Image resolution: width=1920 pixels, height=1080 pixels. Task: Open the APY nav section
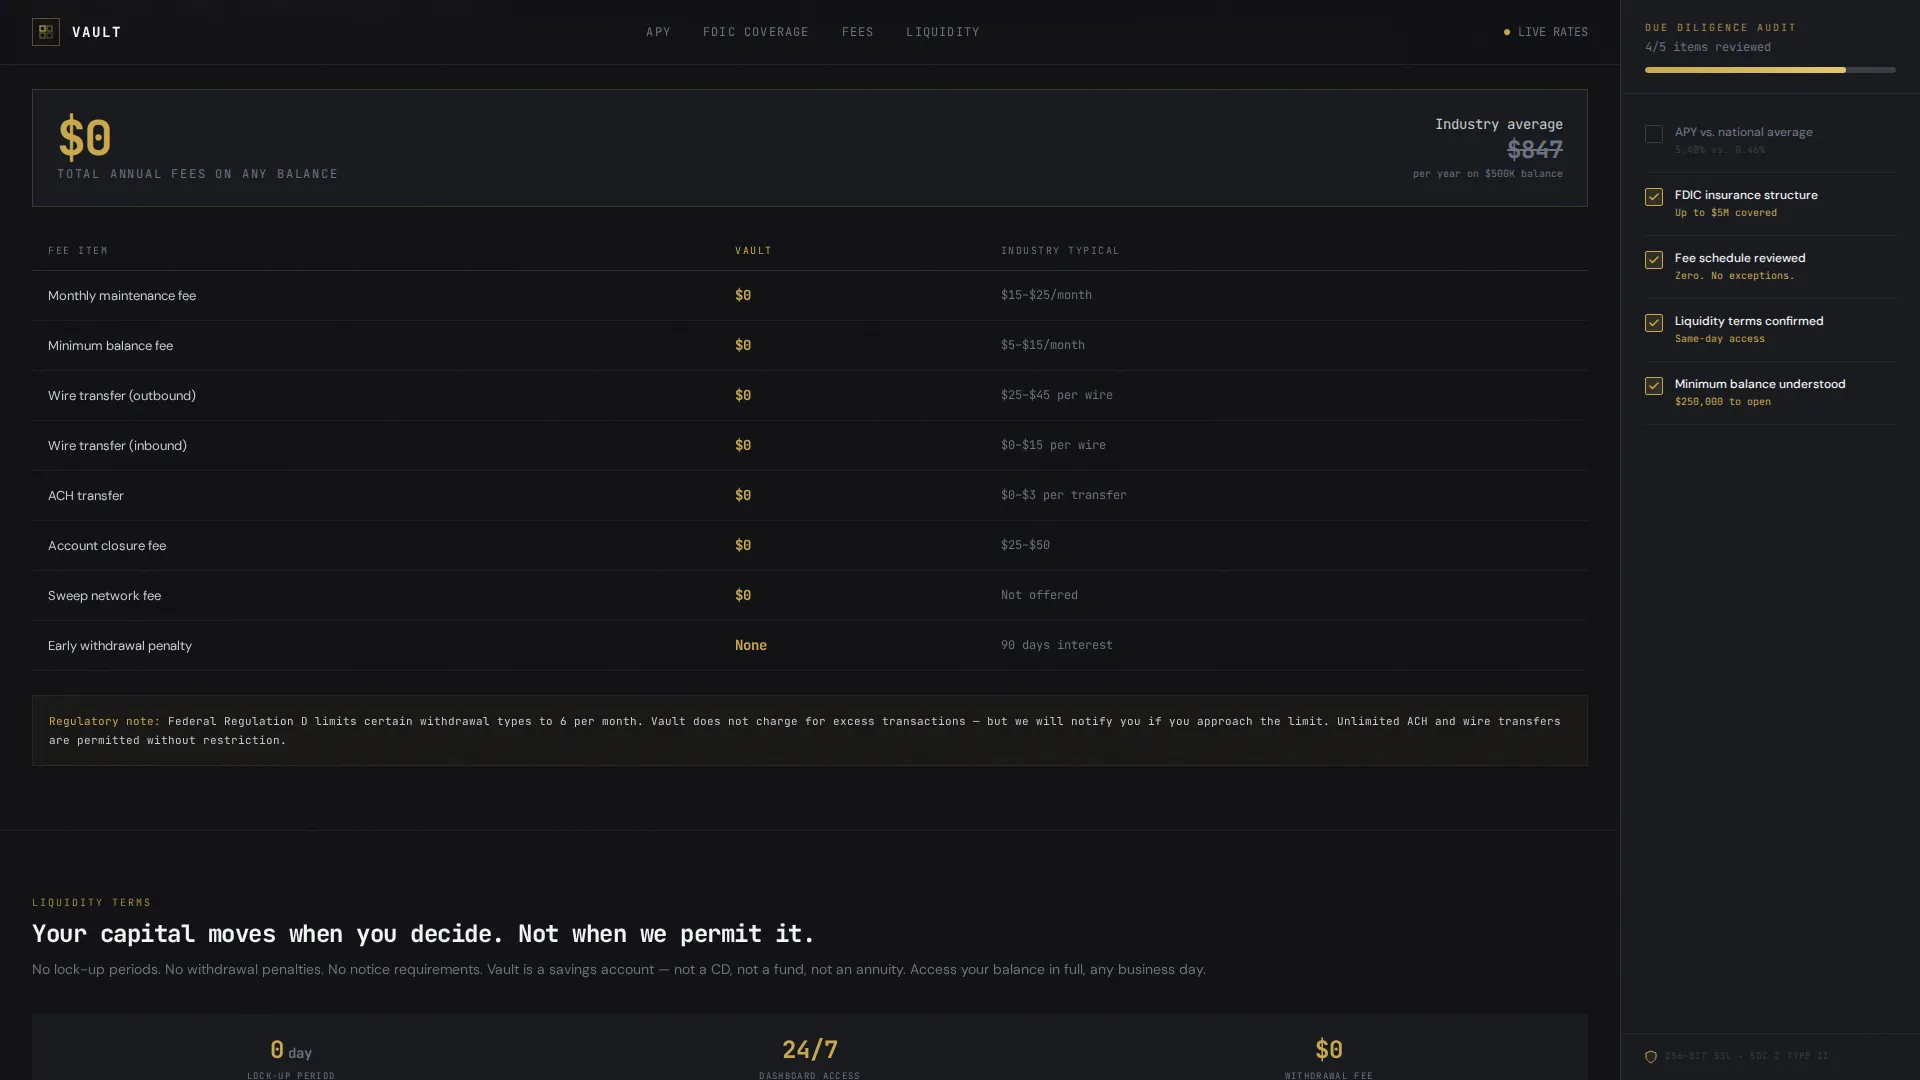click(658, 32)
